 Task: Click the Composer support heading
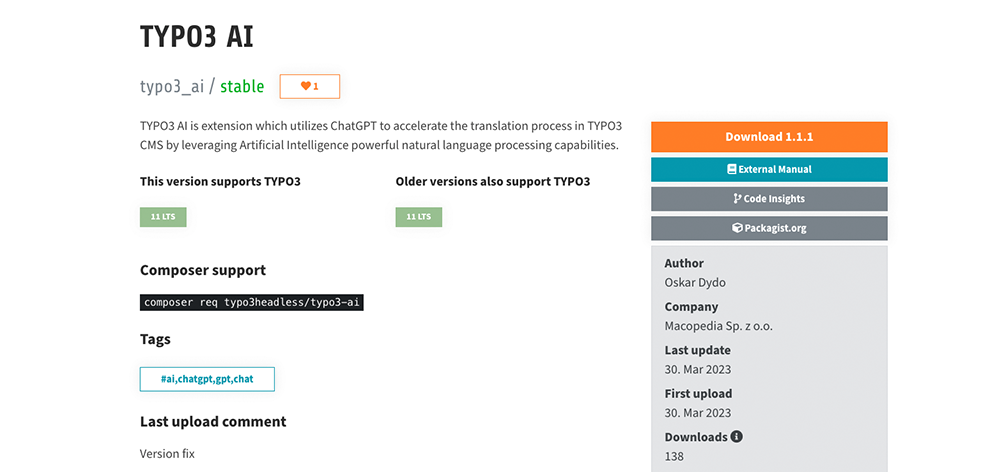pyautogui.click(x=203, y=270)
